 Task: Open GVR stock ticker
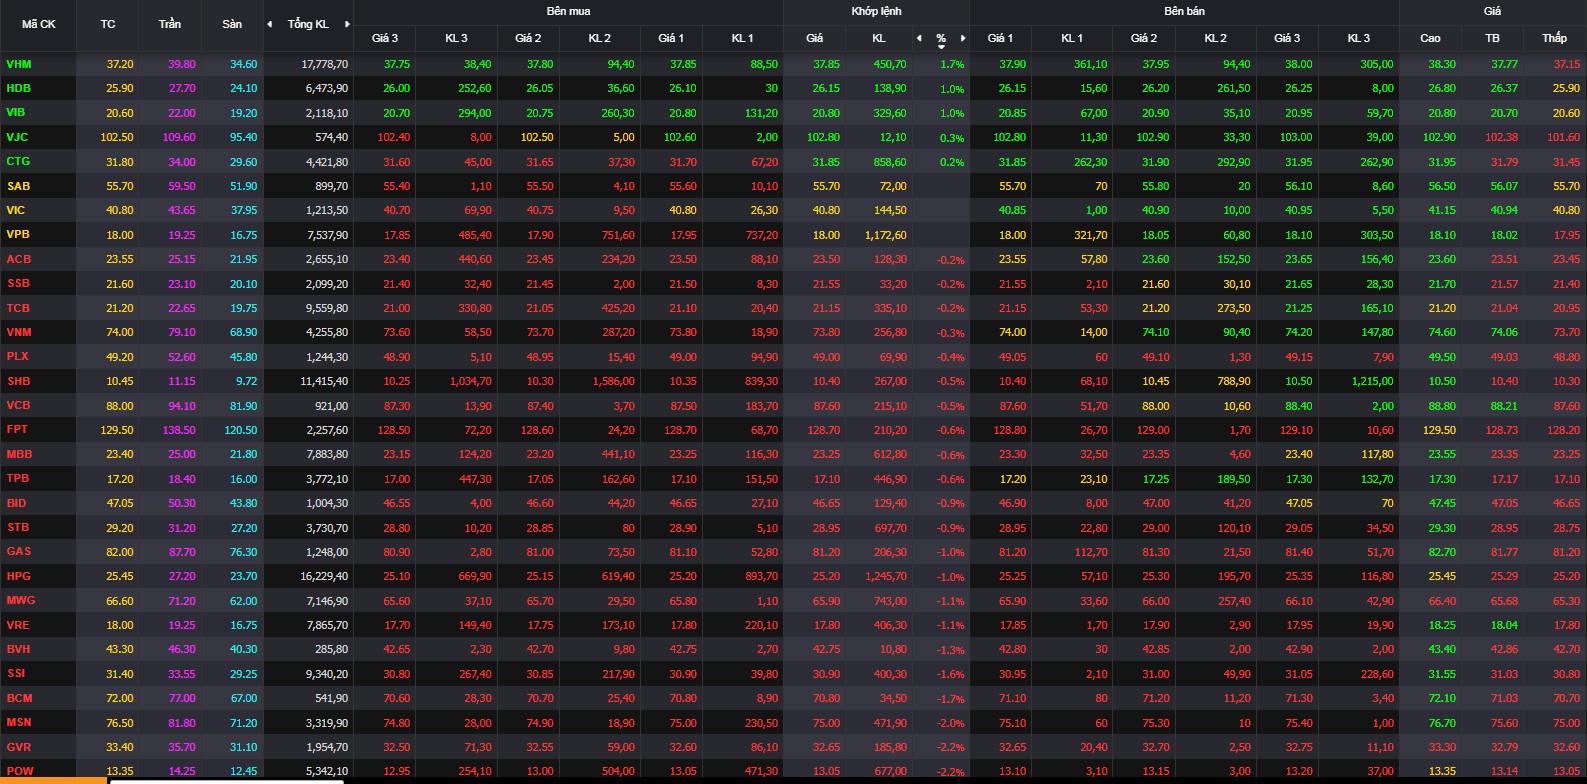coord(18,747)
